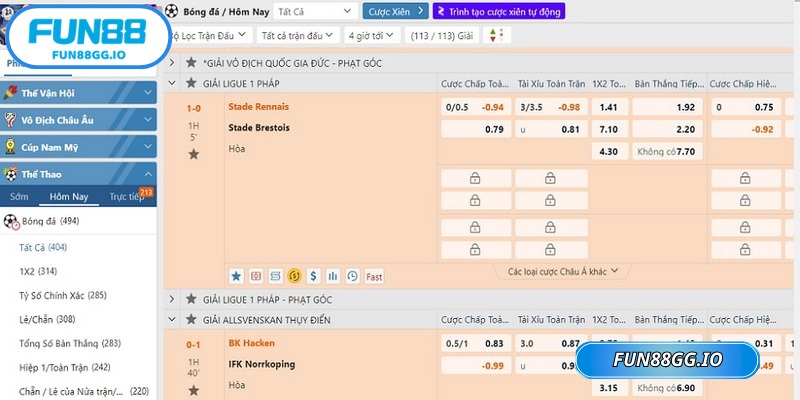Toggle the favorite star for Giải Allsvenskan Thụy Điển
800x400 pixels.
pyautogui.click(x=191, y=319)
